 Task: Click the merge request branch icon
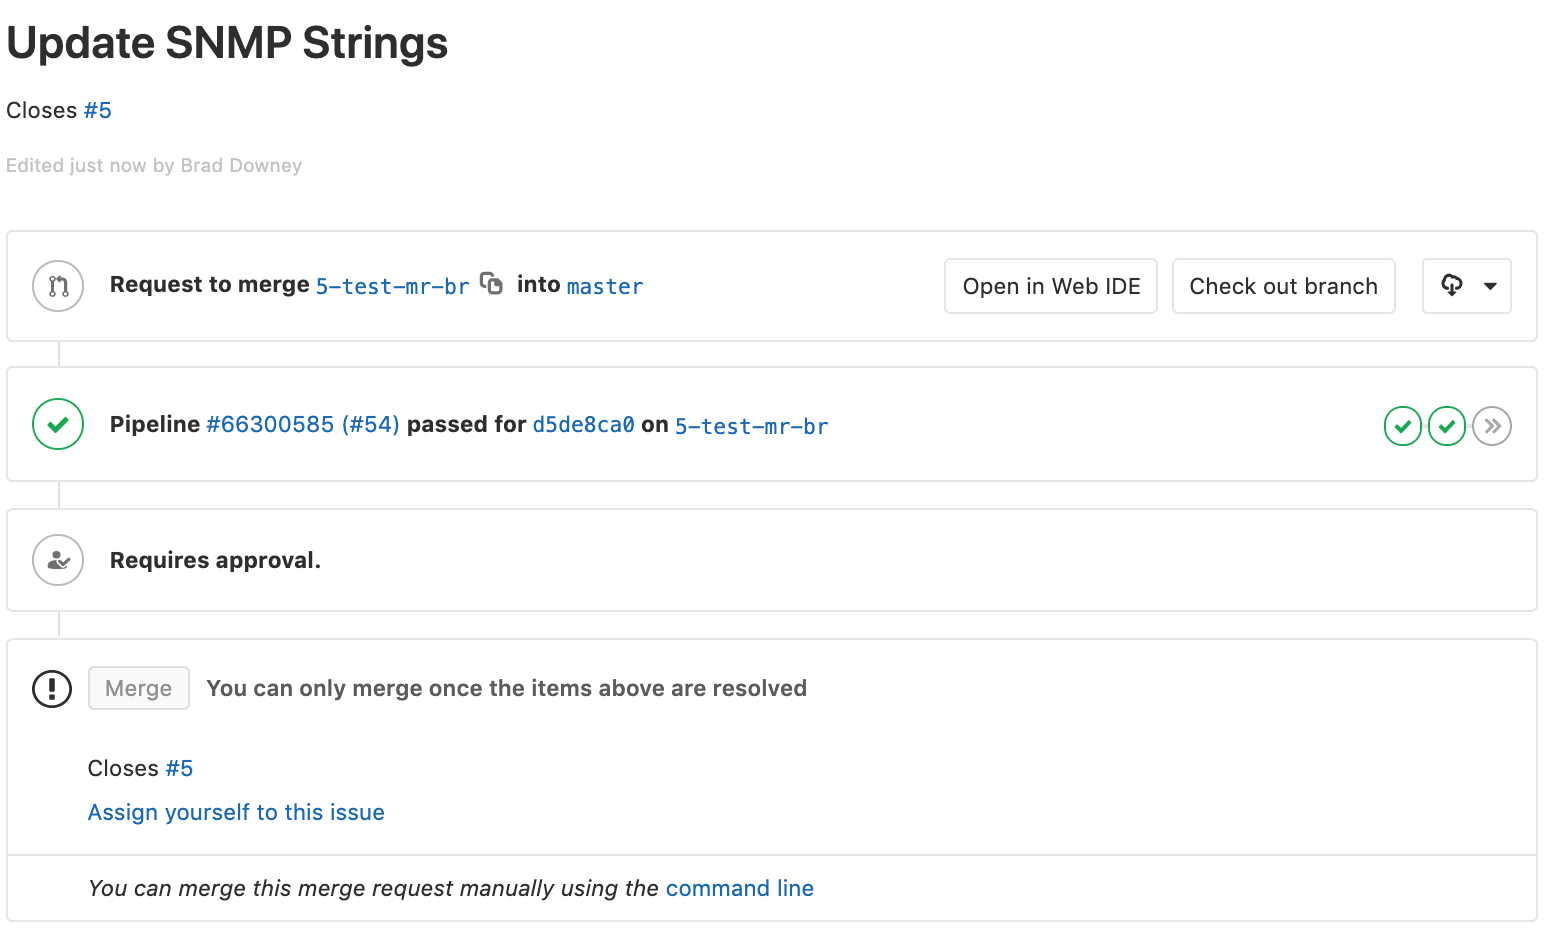click(58, 286)
